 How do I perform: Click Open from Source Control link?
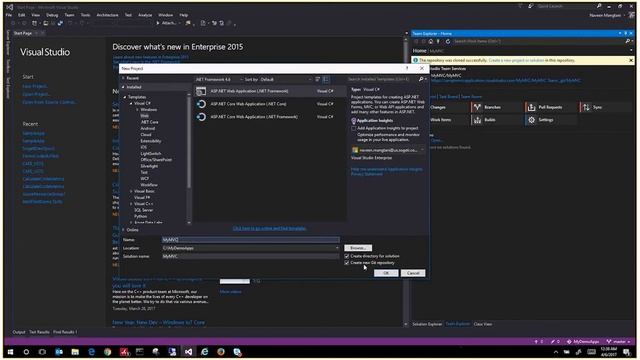[49, 102]
